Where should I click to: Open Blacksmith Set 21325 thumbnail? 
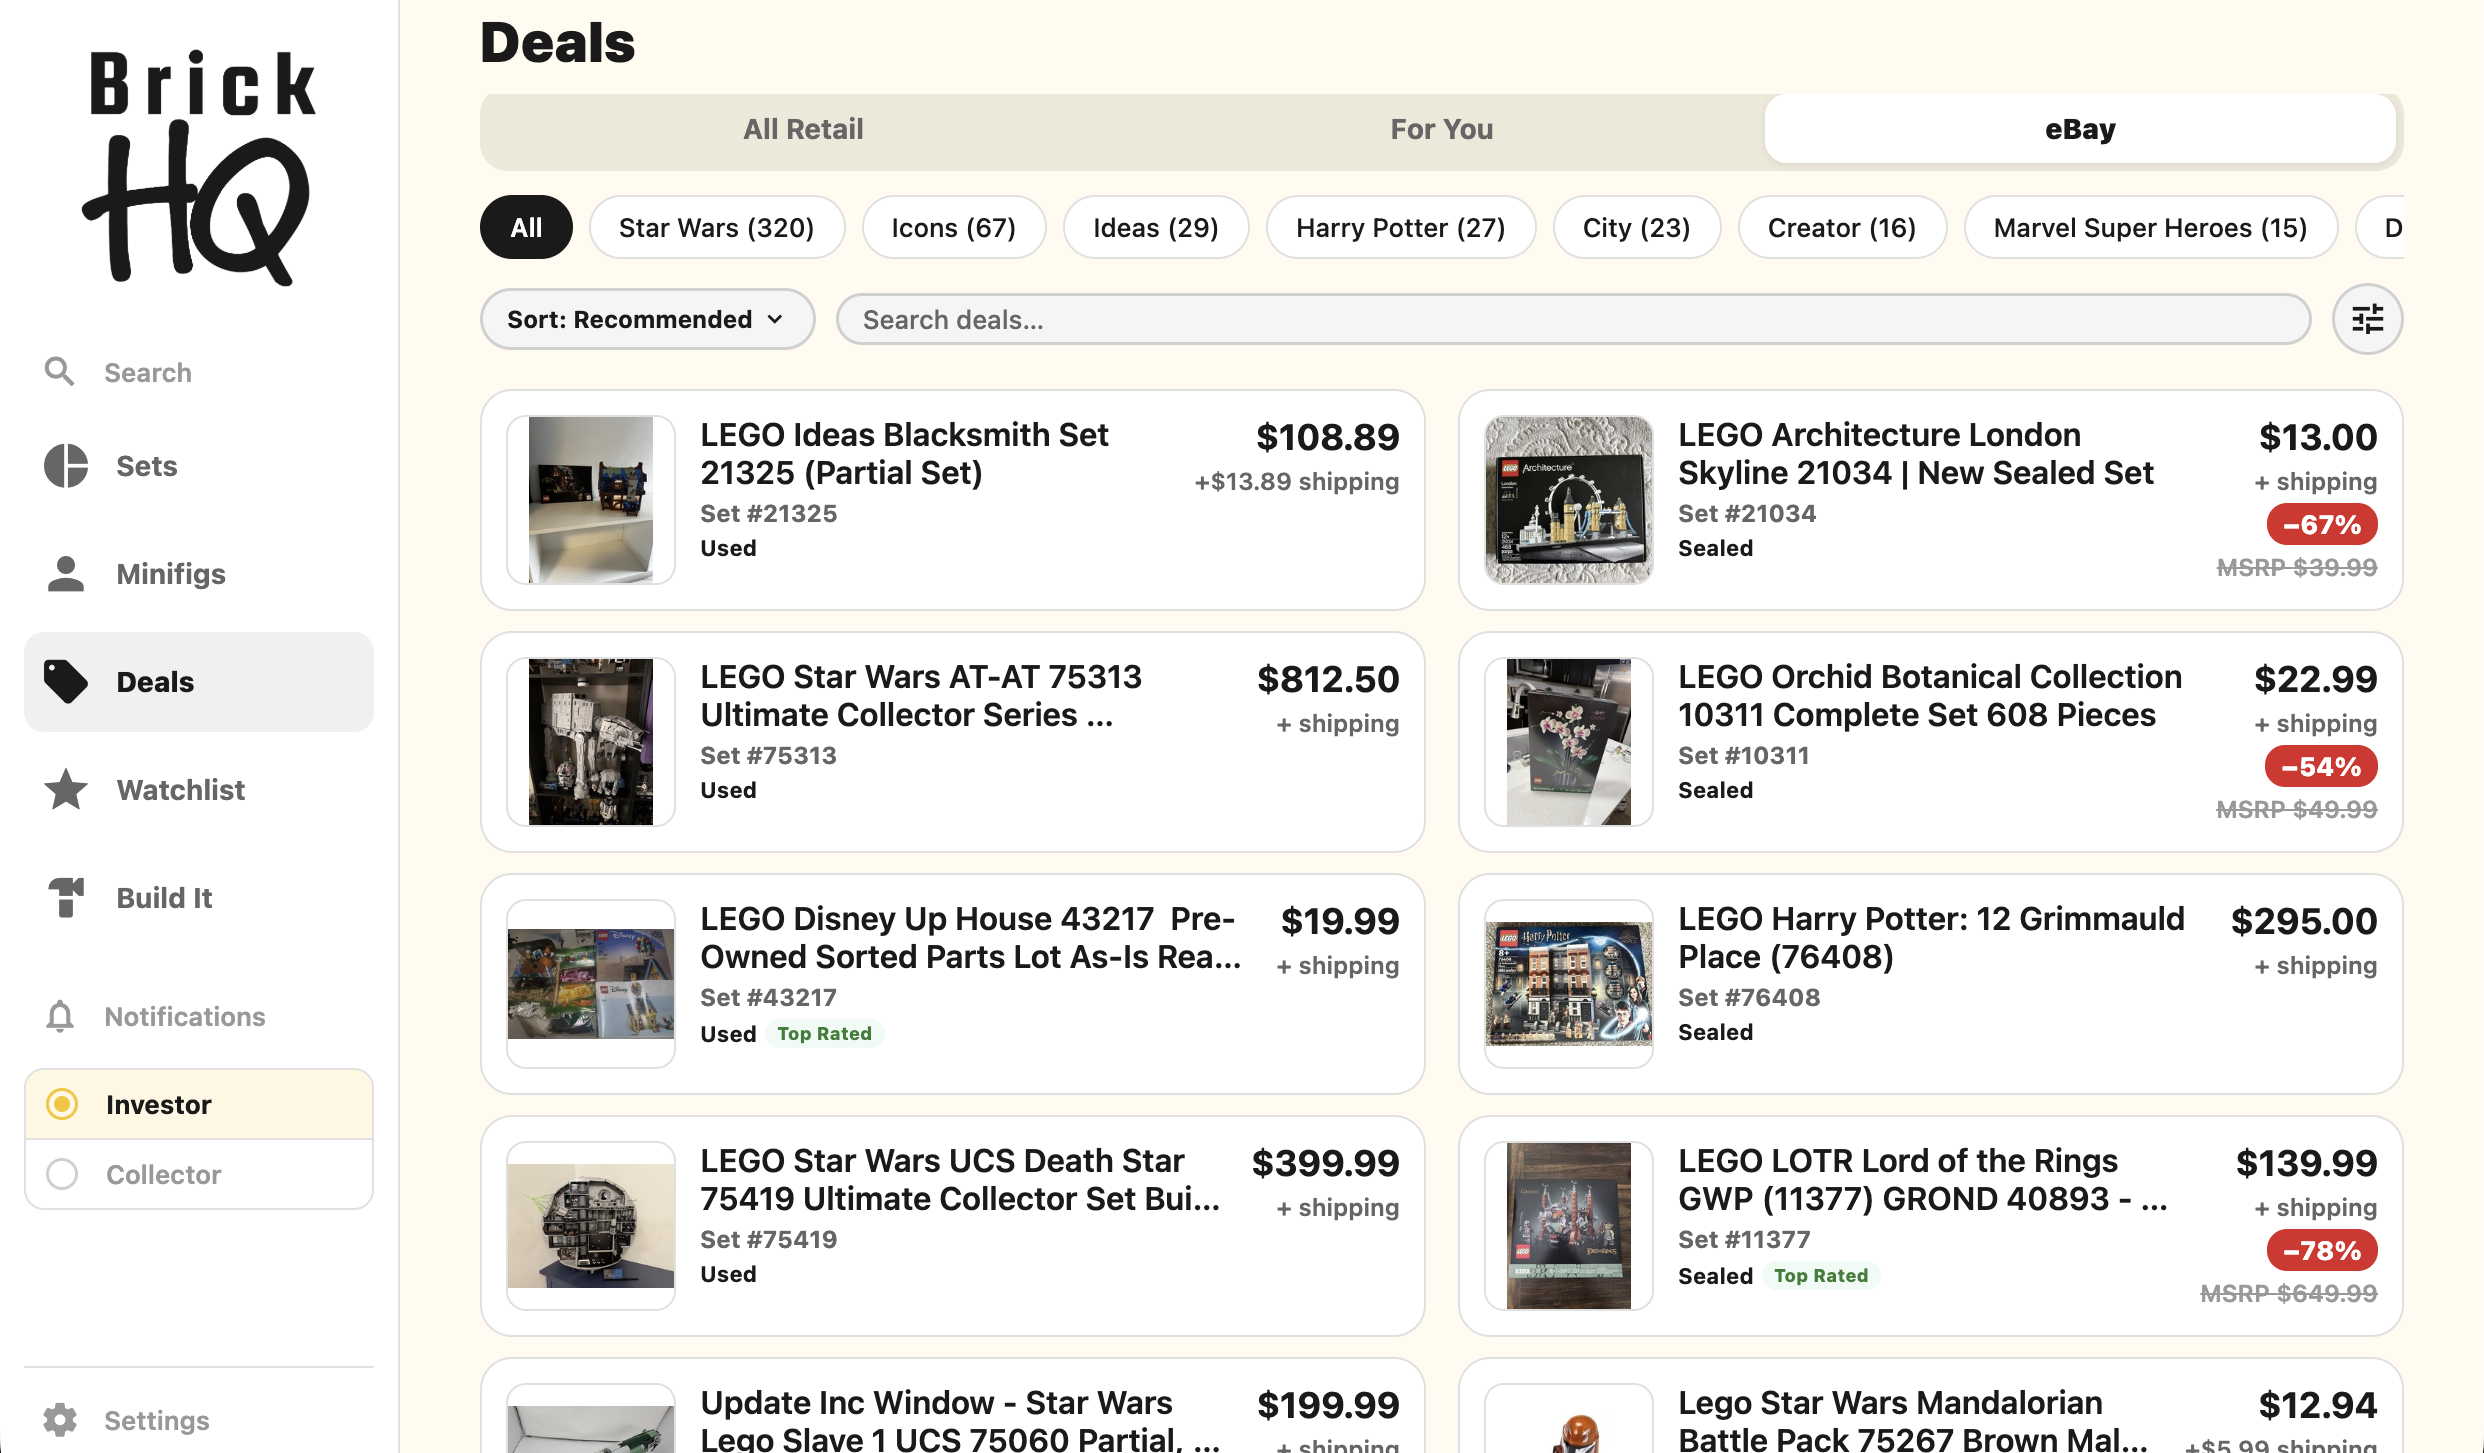coord(591,500)
